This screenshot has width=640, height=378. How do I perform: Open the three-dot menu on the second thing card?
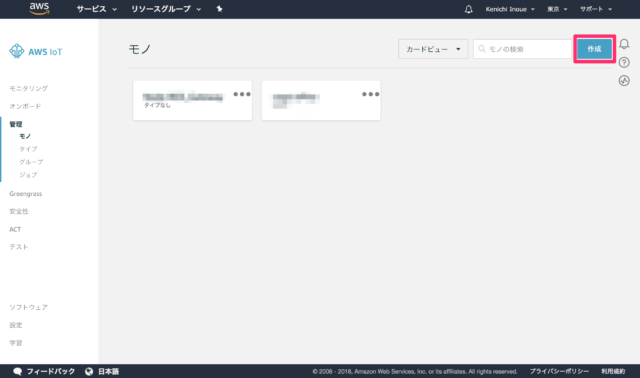pos(370,94)
